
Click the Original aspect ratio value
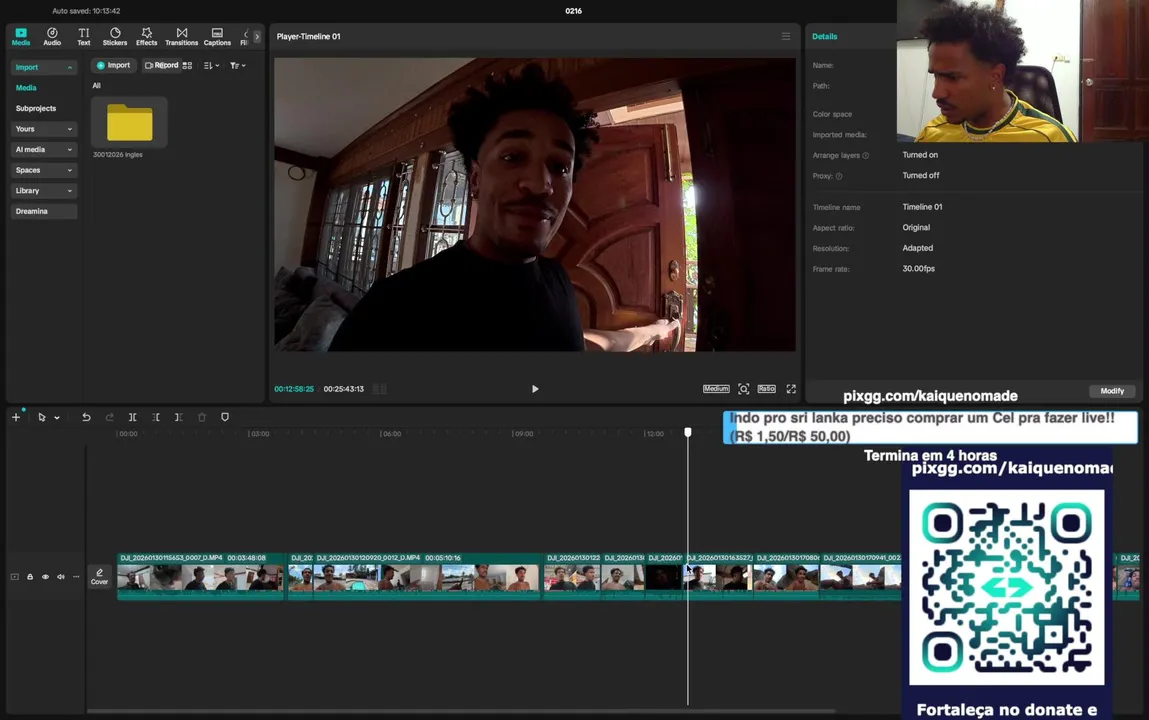point(916,228)
